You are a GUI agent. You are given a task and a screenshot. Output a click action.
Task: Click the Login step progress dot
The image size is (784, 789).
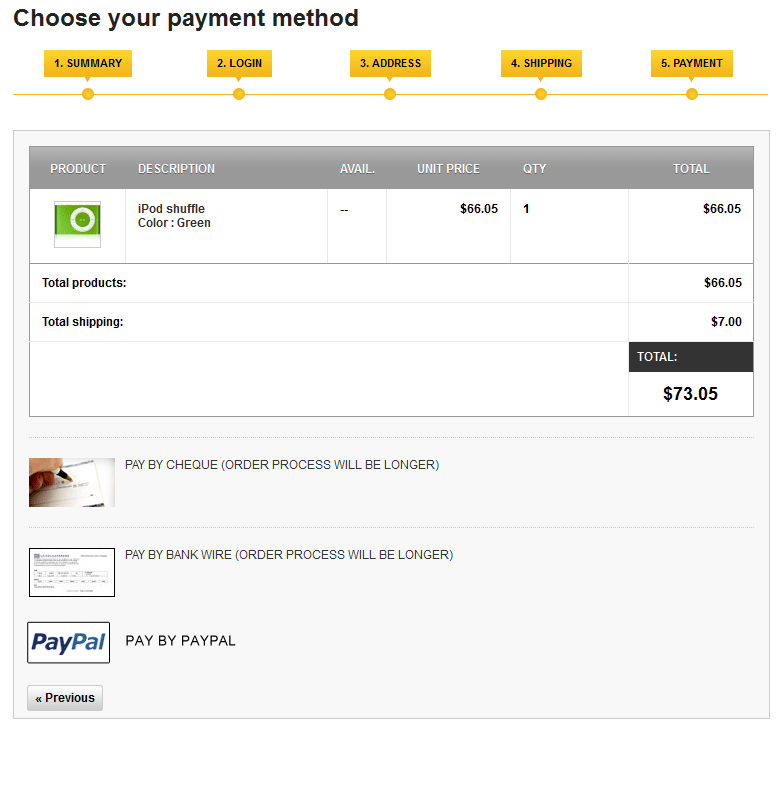tap(239, 94)
